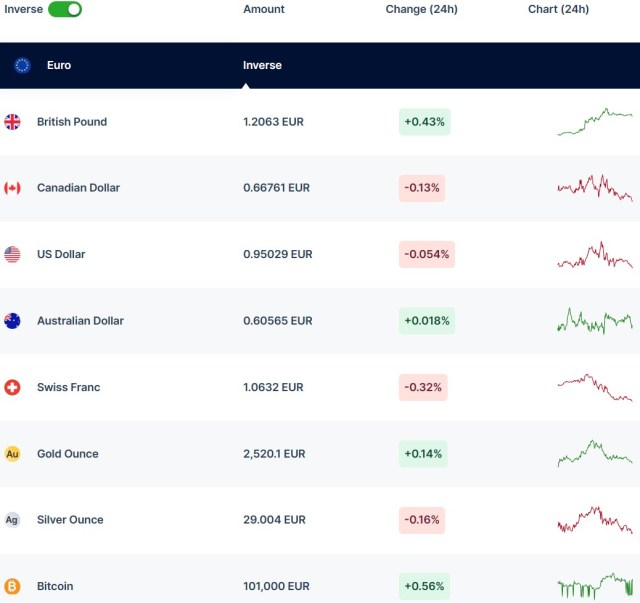
Task: Click the Bitcoin logo icon
Action: [x=12, y=586]
